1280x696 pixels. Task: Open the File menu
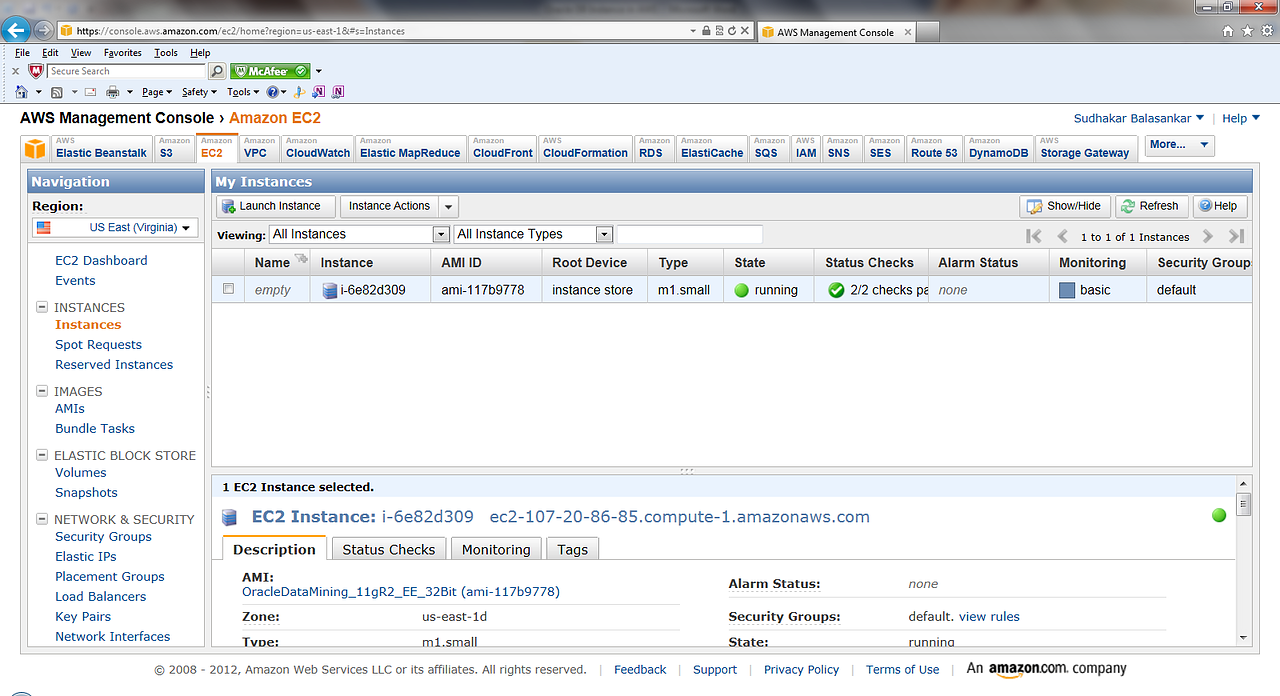coord(22,53)
